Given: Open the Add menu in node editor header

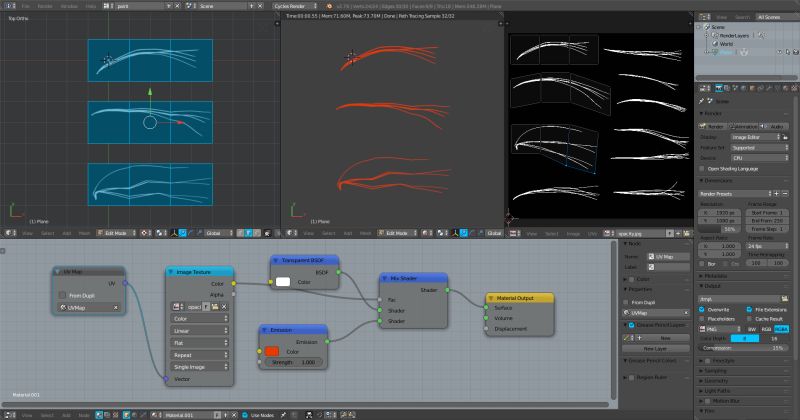Looking at the screenshot, I should [67, 415].
